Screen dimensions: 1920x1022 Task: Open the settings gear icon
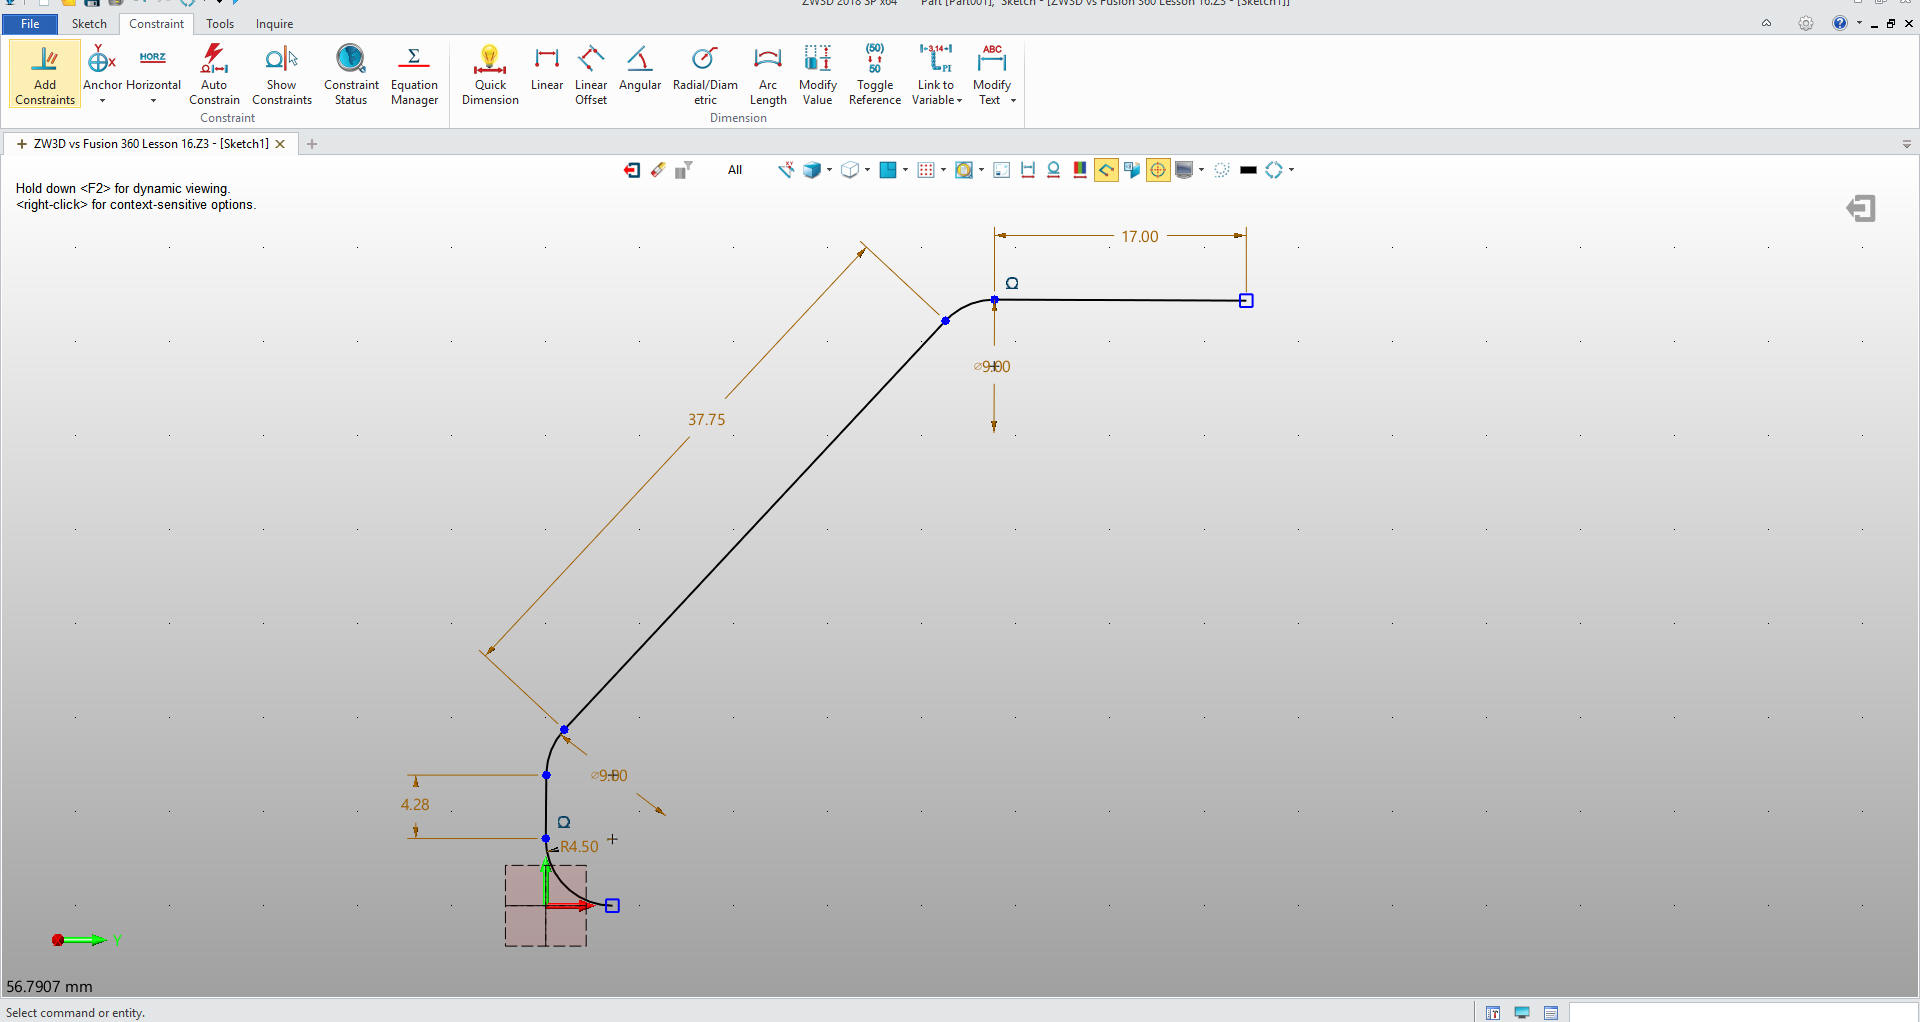pos(1805,23)
